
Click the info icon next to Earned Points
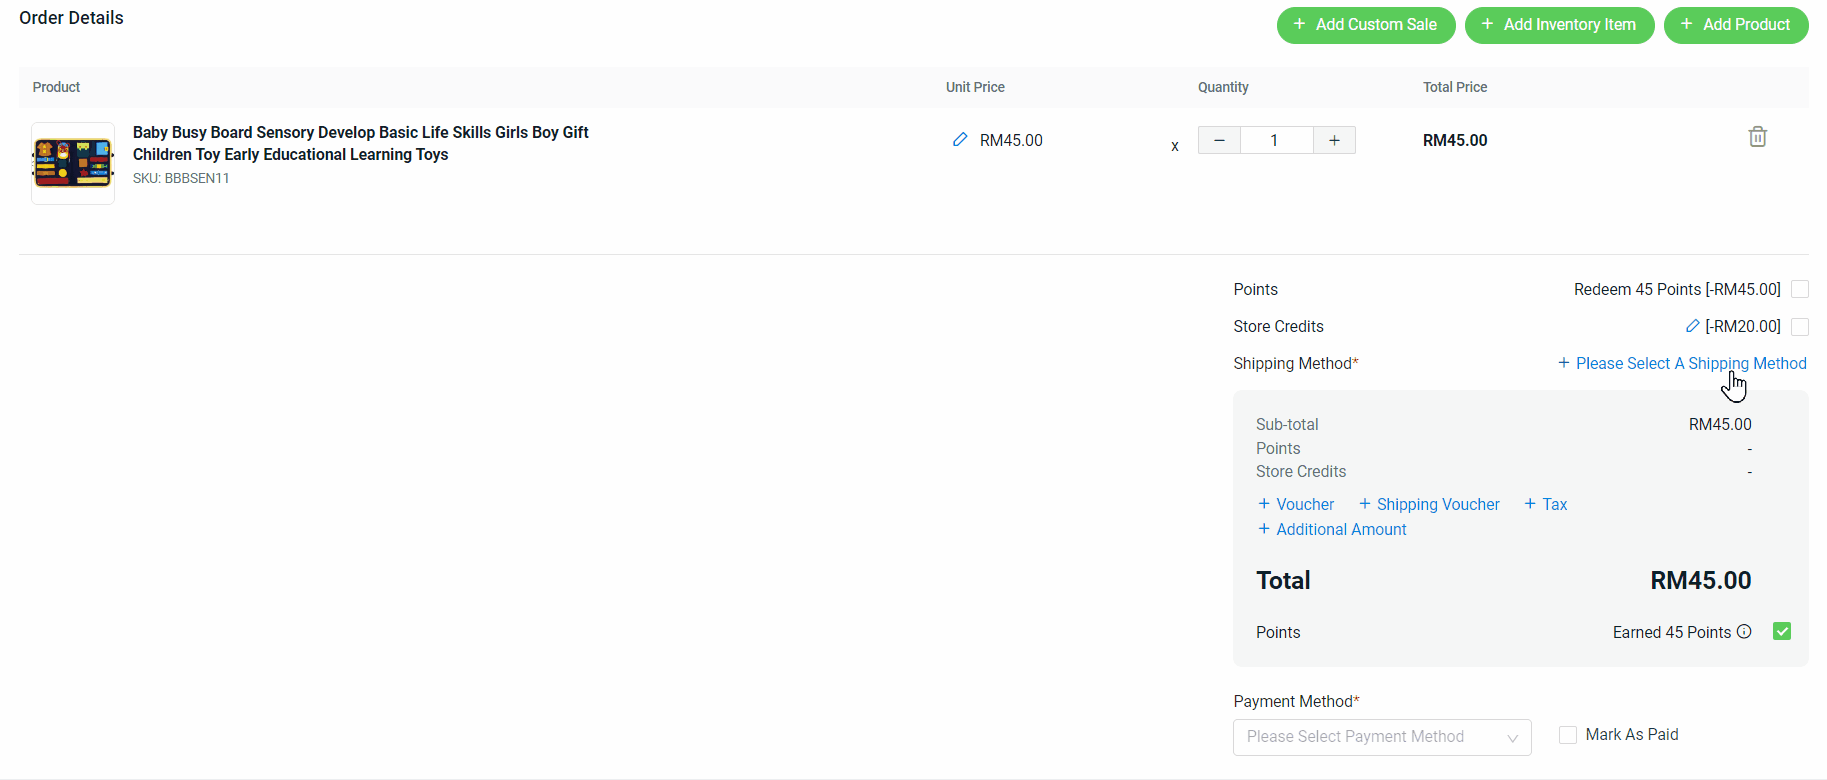pyautogui.click(x=1744, y=632)
